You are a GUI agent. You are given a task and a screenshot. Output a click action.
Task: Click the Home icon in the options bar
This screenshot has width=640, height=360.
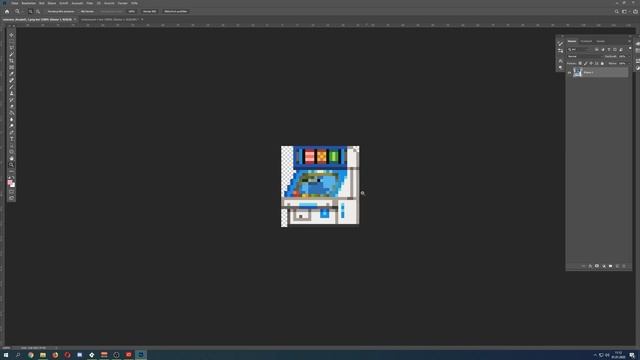[7, 11]
